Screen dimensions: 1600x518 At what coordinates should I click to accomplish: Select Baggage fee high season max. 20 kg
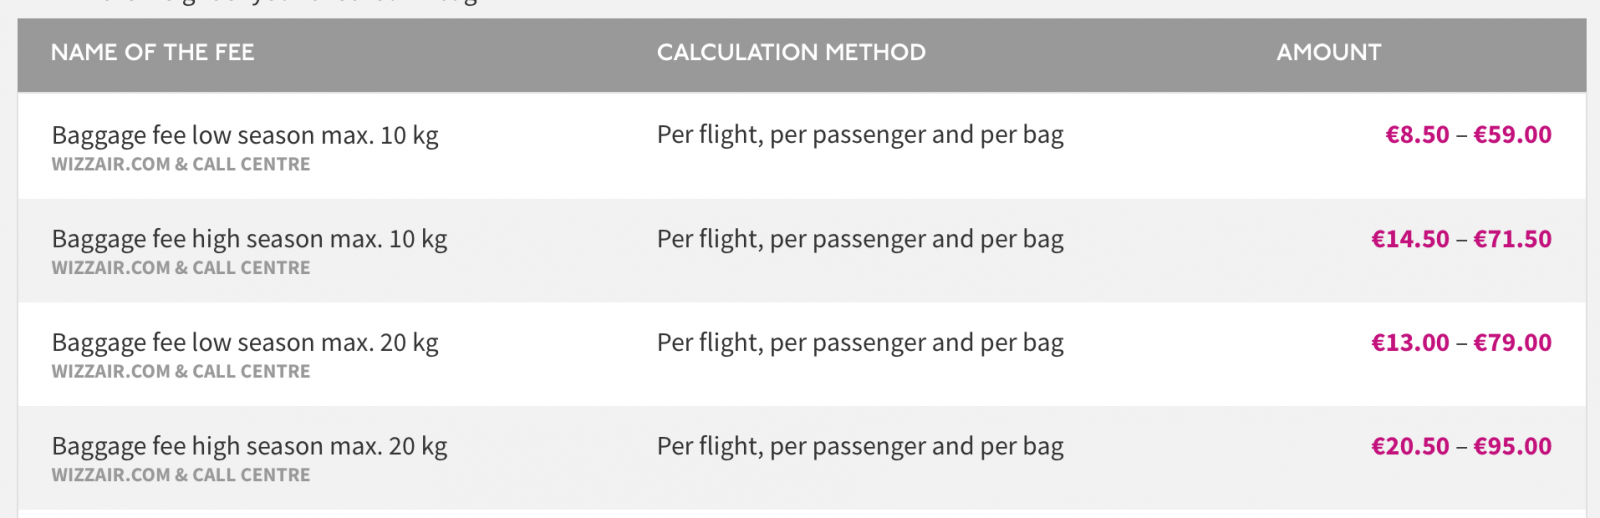coord(249,447)
